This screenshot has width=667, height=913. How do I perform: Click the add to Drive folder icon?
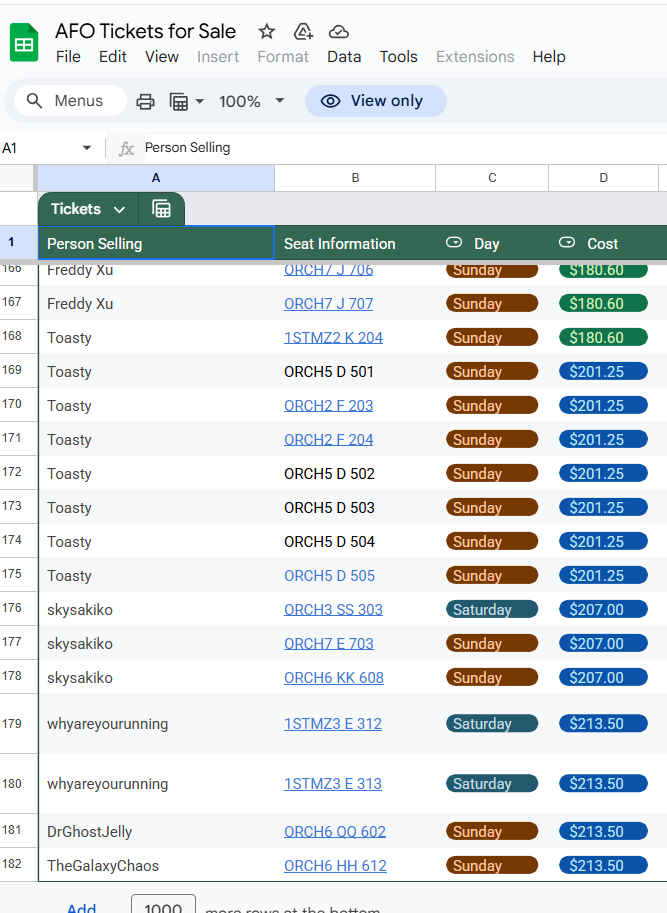(302, 31)
